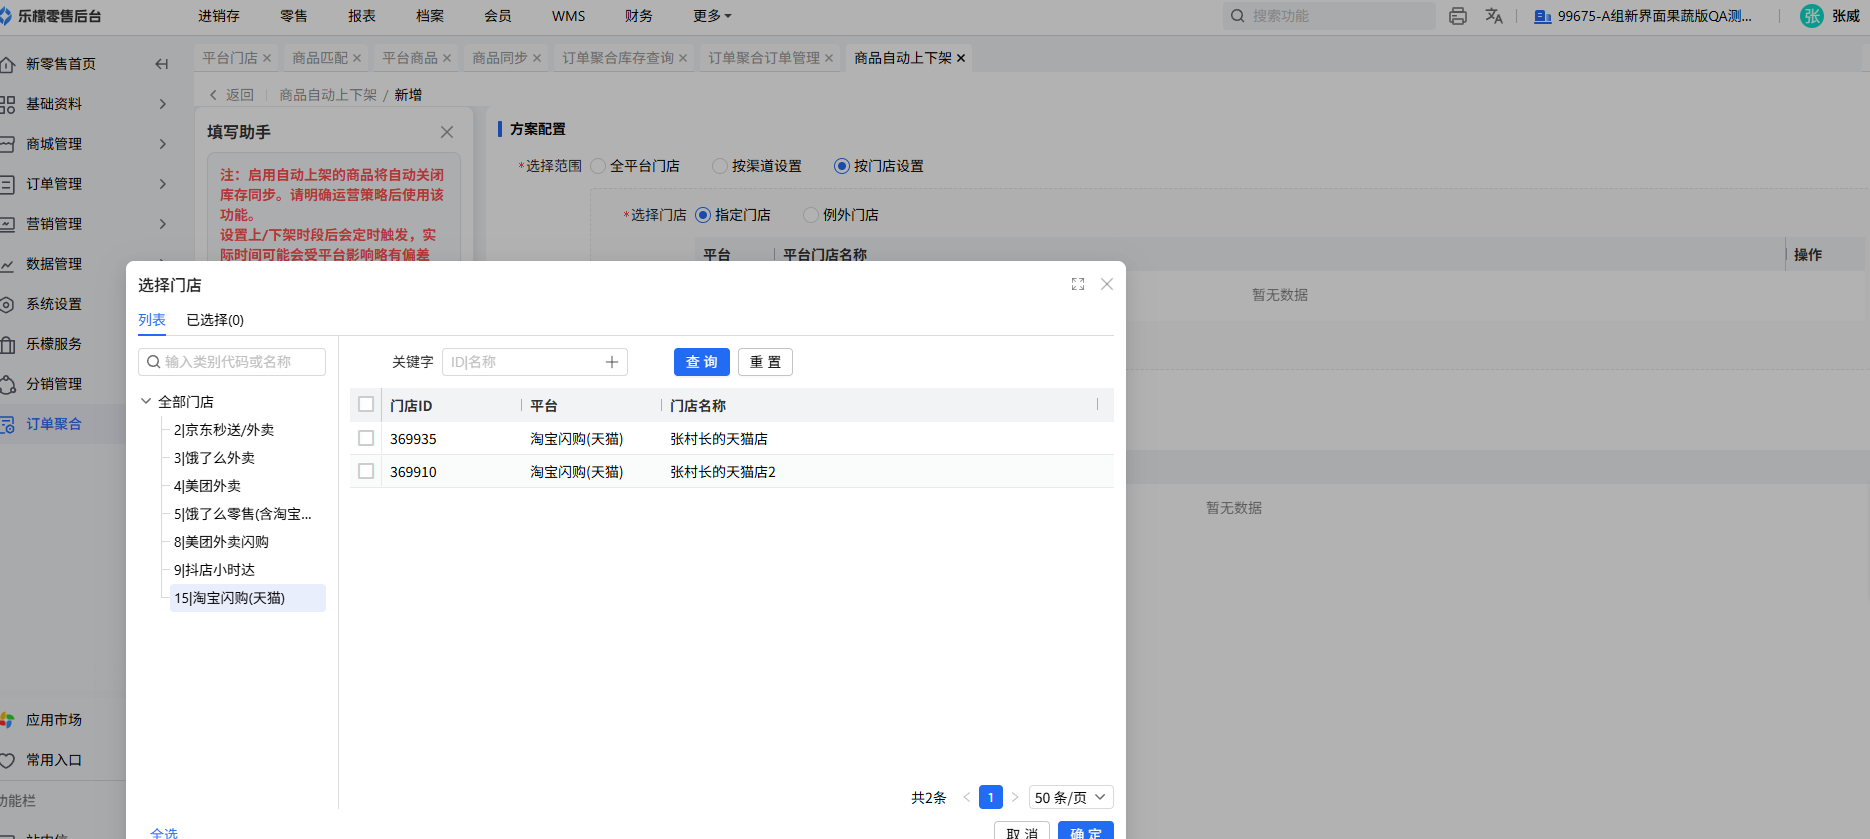1870x839 pixels.
Task: Click the language translate icon
Action: [1494, 16]
